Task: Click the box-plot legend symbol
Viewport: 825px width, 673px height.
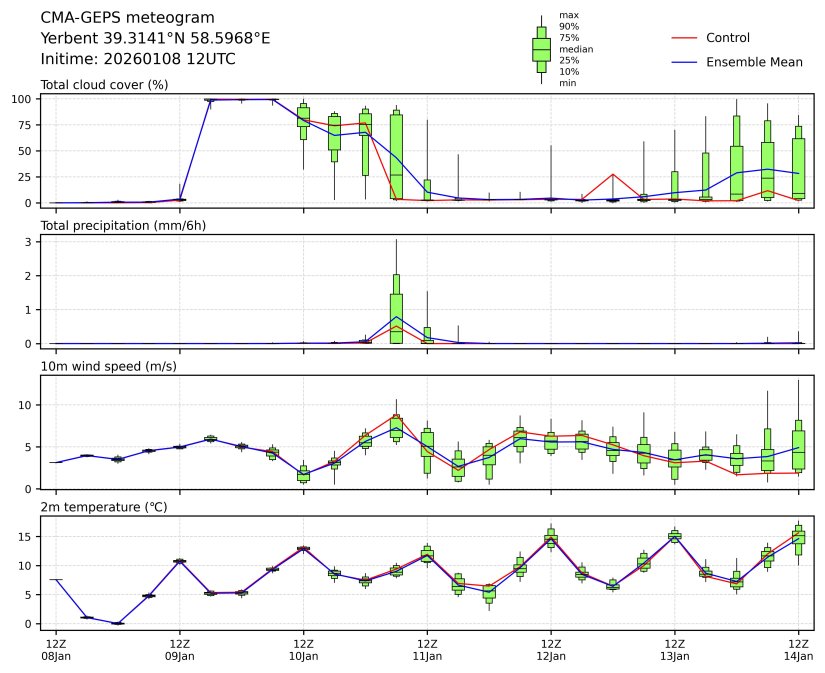Action: pos(541,49)
